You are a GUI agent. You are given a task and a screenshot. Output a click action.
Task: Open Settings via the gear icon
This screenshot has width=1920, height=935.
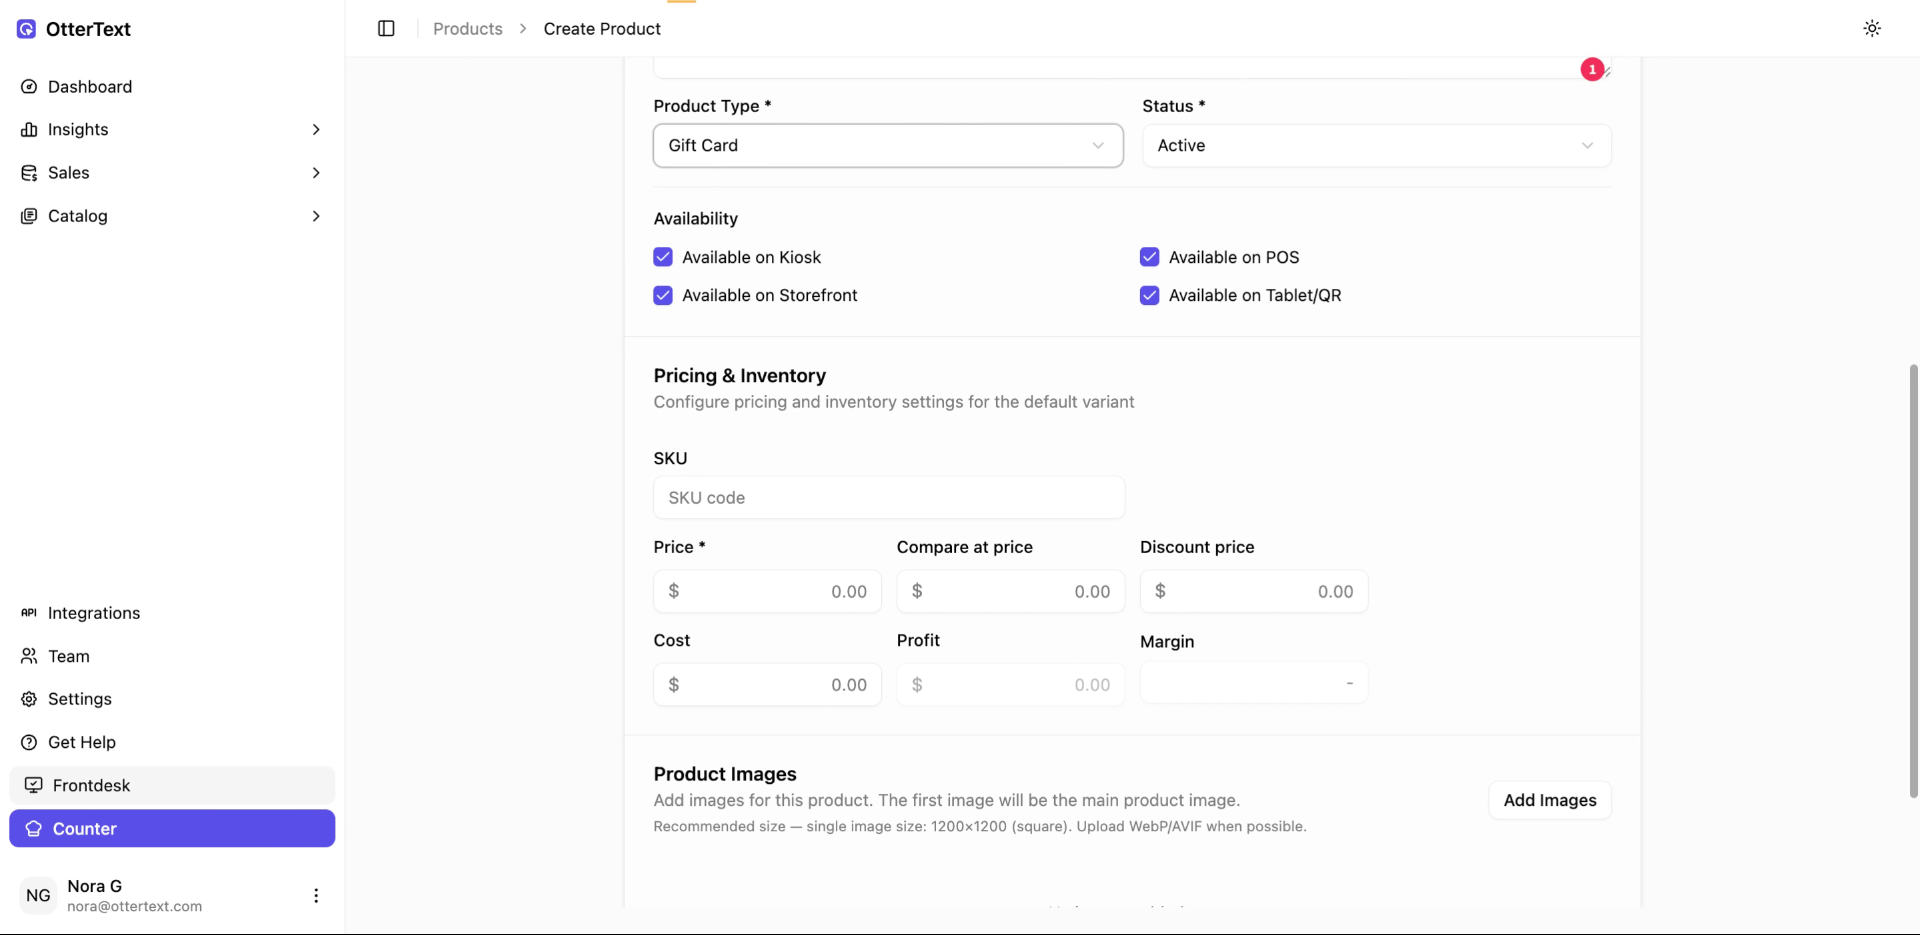tap(28, 699)
